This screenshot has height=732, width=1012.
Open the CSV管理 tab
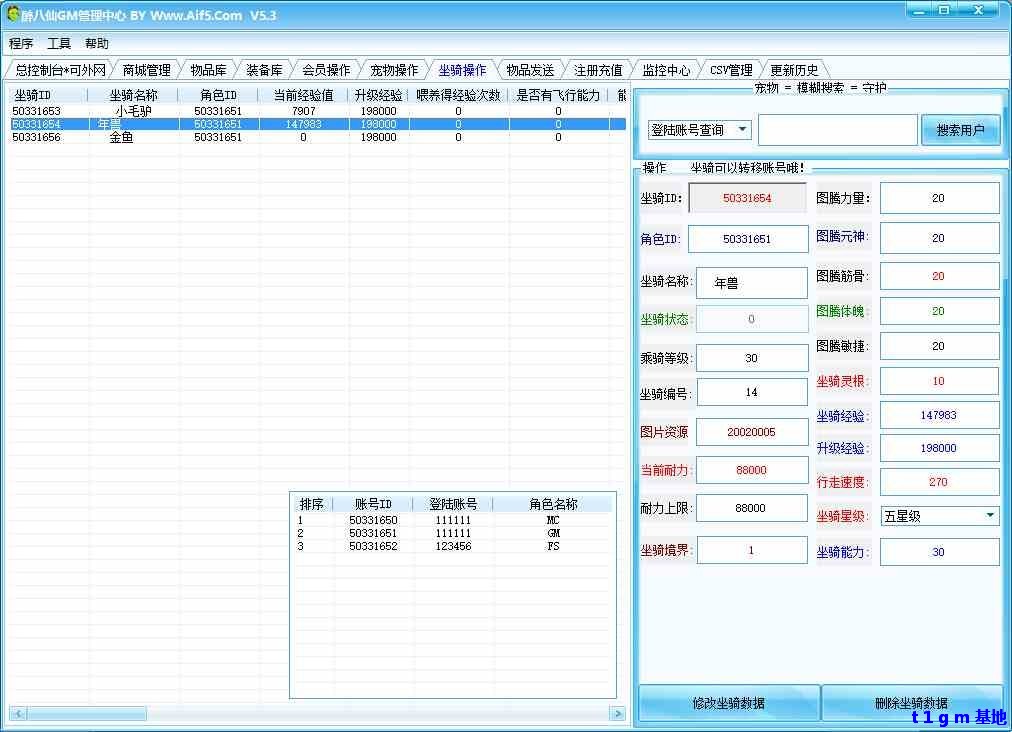coord(731,70)
